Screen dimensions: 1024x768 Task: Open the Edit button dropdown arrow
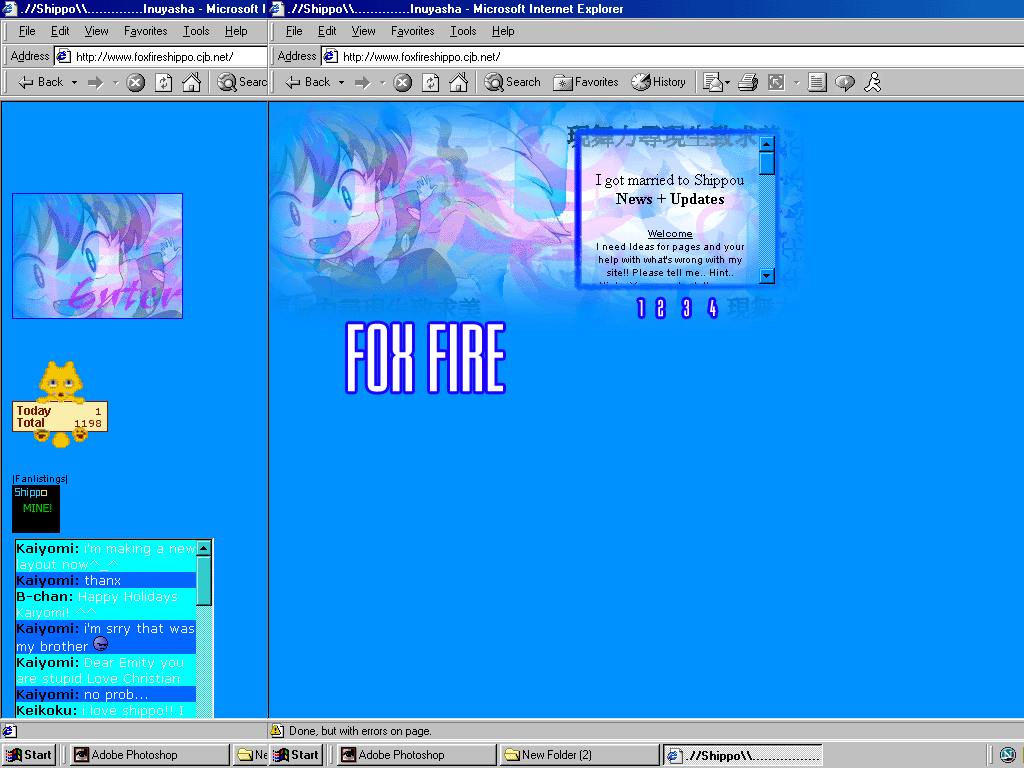point(796,82)
